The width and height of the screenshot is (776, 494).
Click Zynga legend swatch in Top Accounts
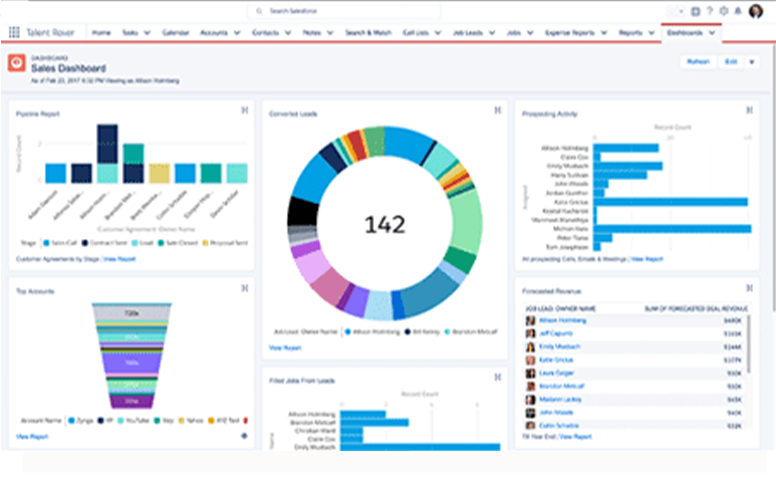pos(71,421)
